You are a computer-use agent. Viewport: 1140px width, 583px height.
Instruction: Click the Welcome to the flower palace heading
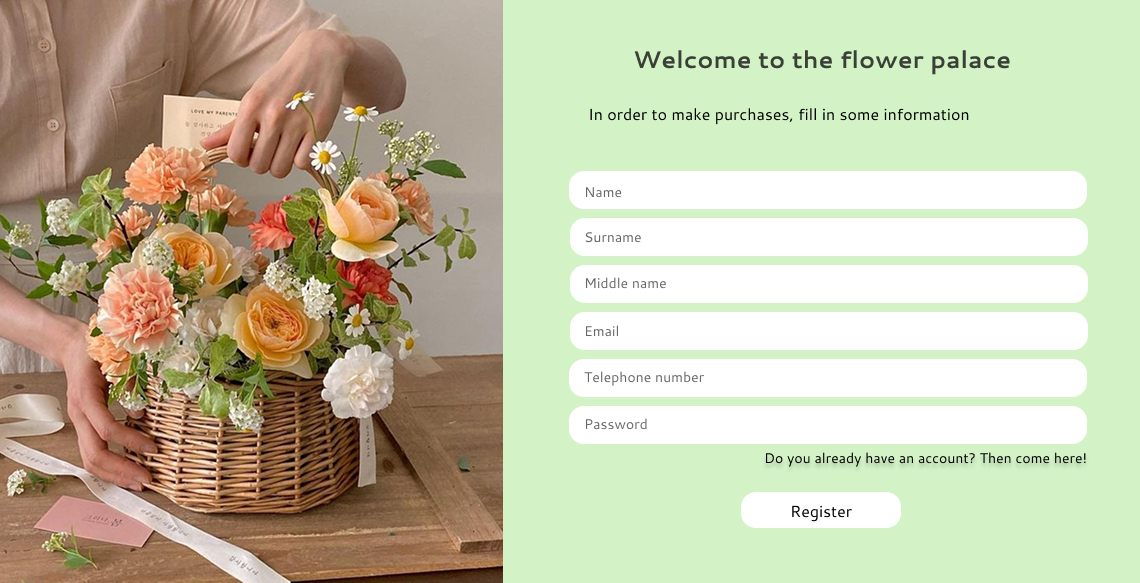point(822,60)
